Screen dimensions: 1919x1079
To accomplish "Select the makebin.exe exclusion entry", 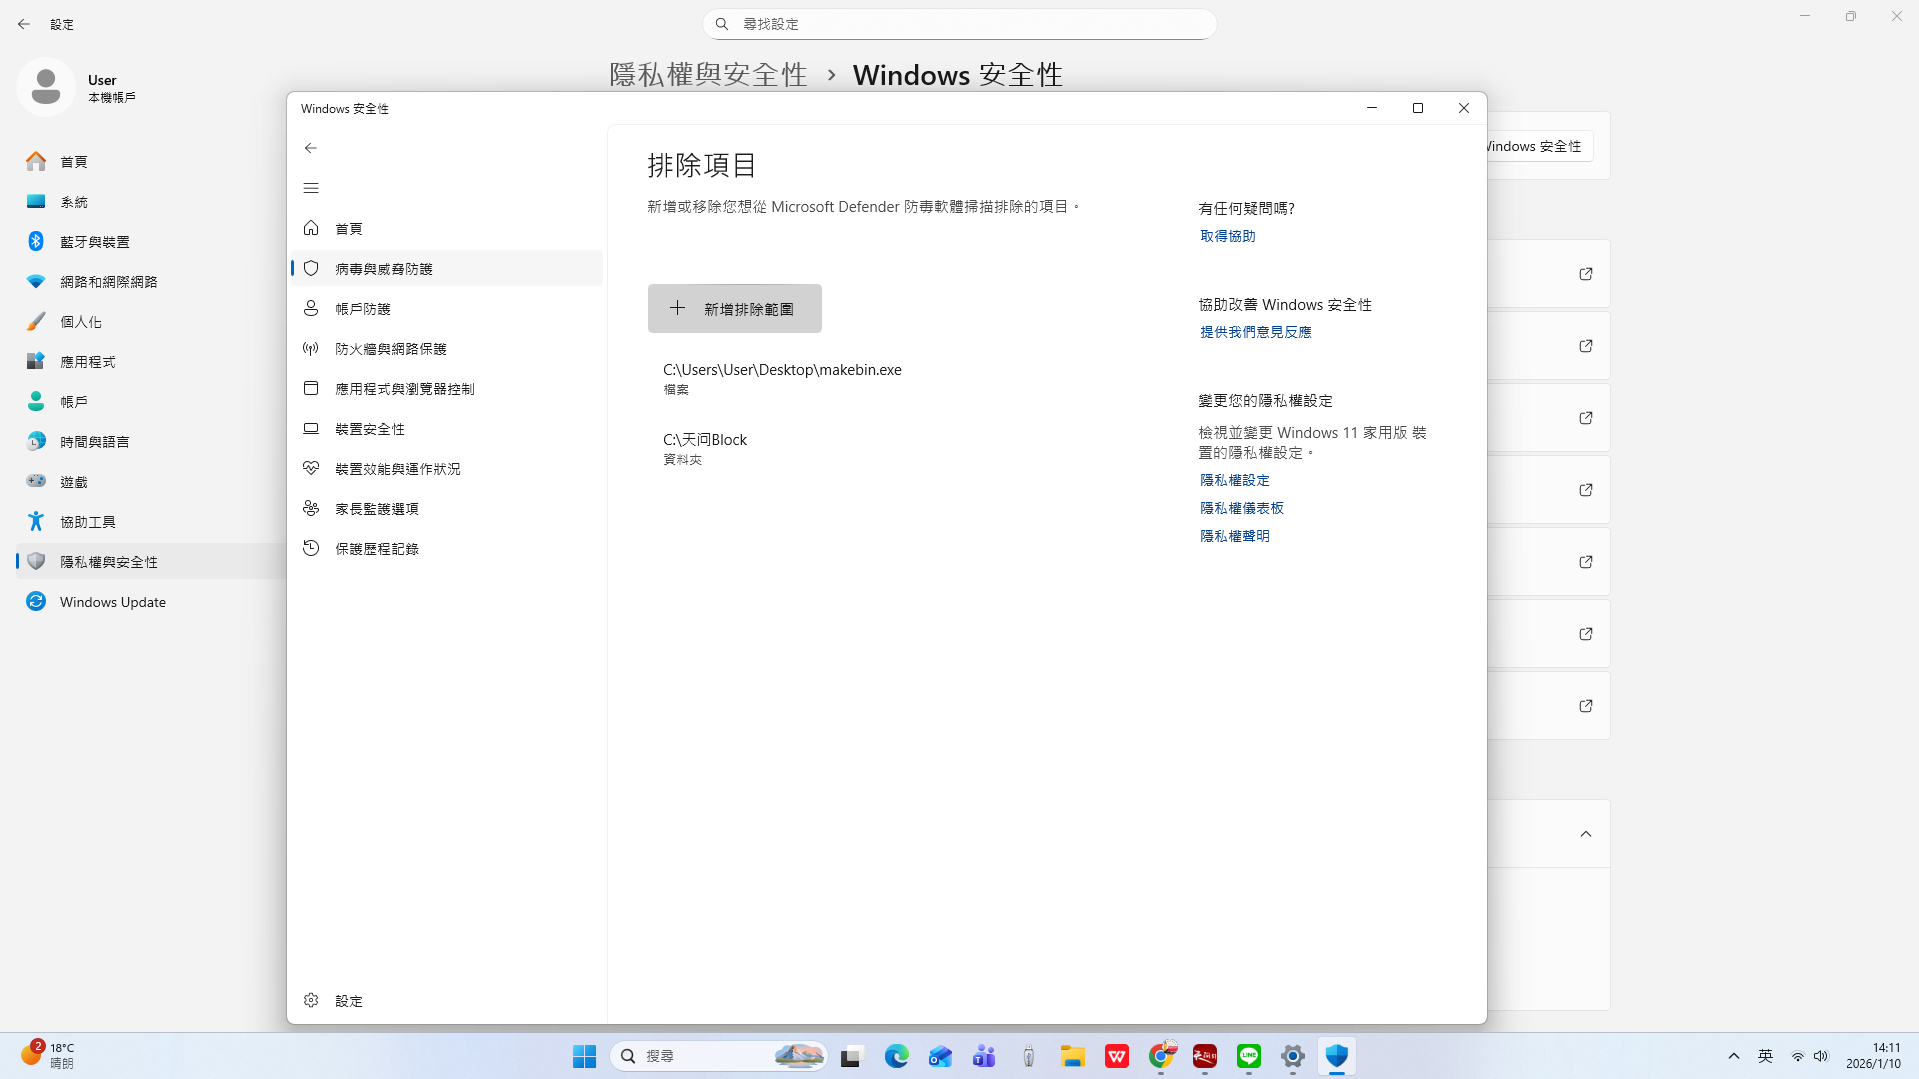I will (x=782, y=378).
